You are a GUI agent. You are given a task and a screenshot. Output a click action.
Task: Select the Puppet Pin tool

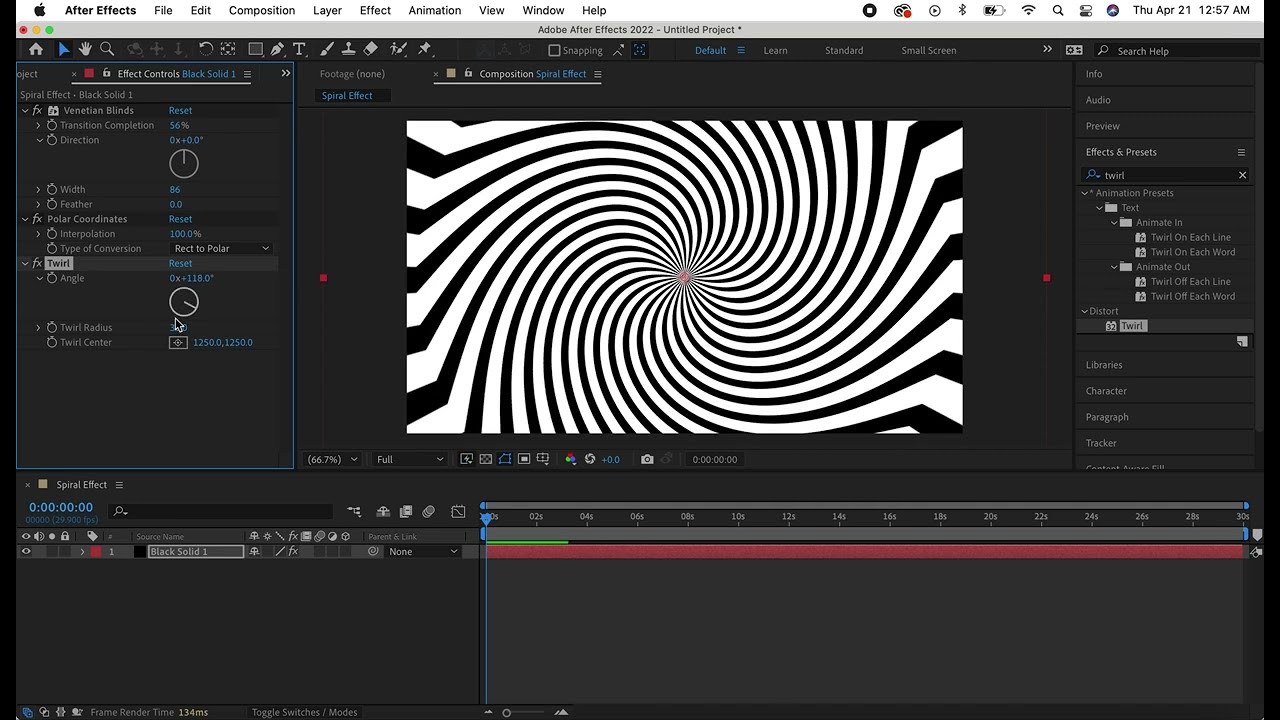pos(424,49)
